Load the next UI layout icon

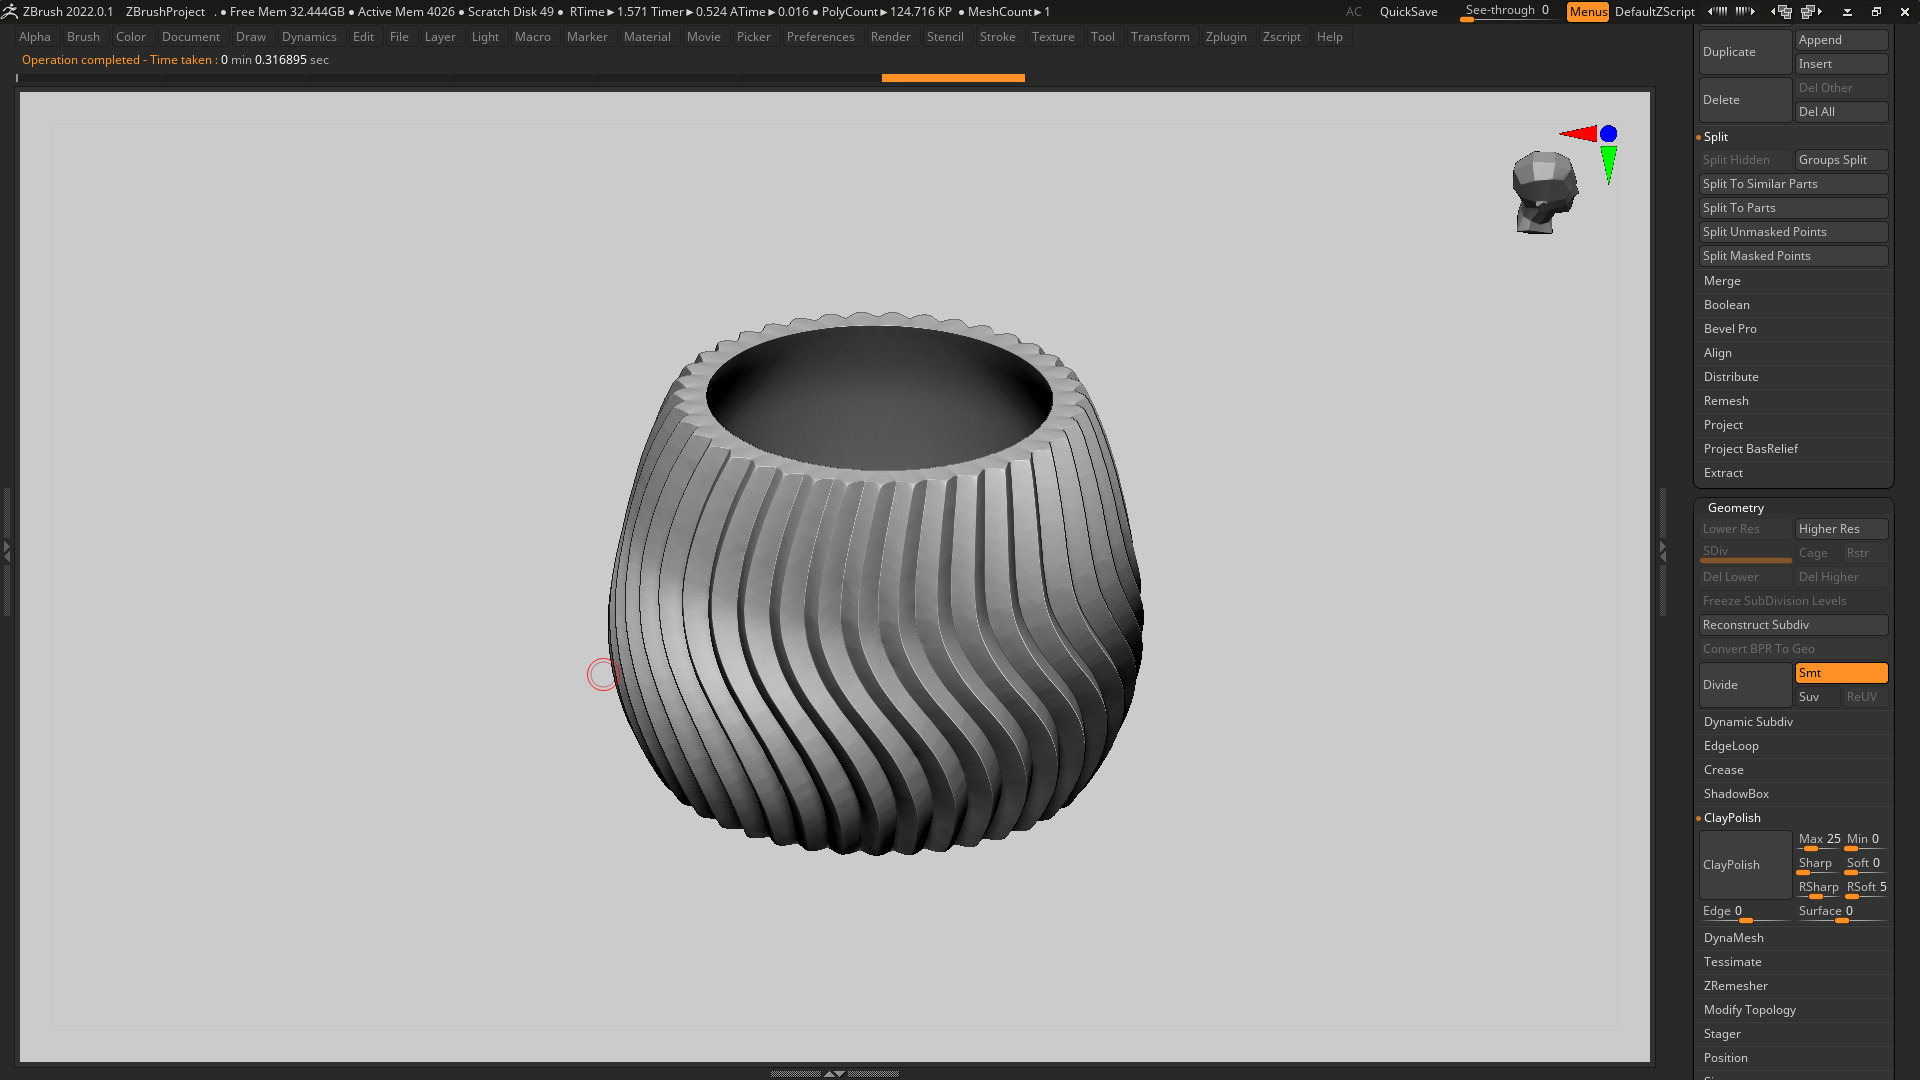(1811, 12)
